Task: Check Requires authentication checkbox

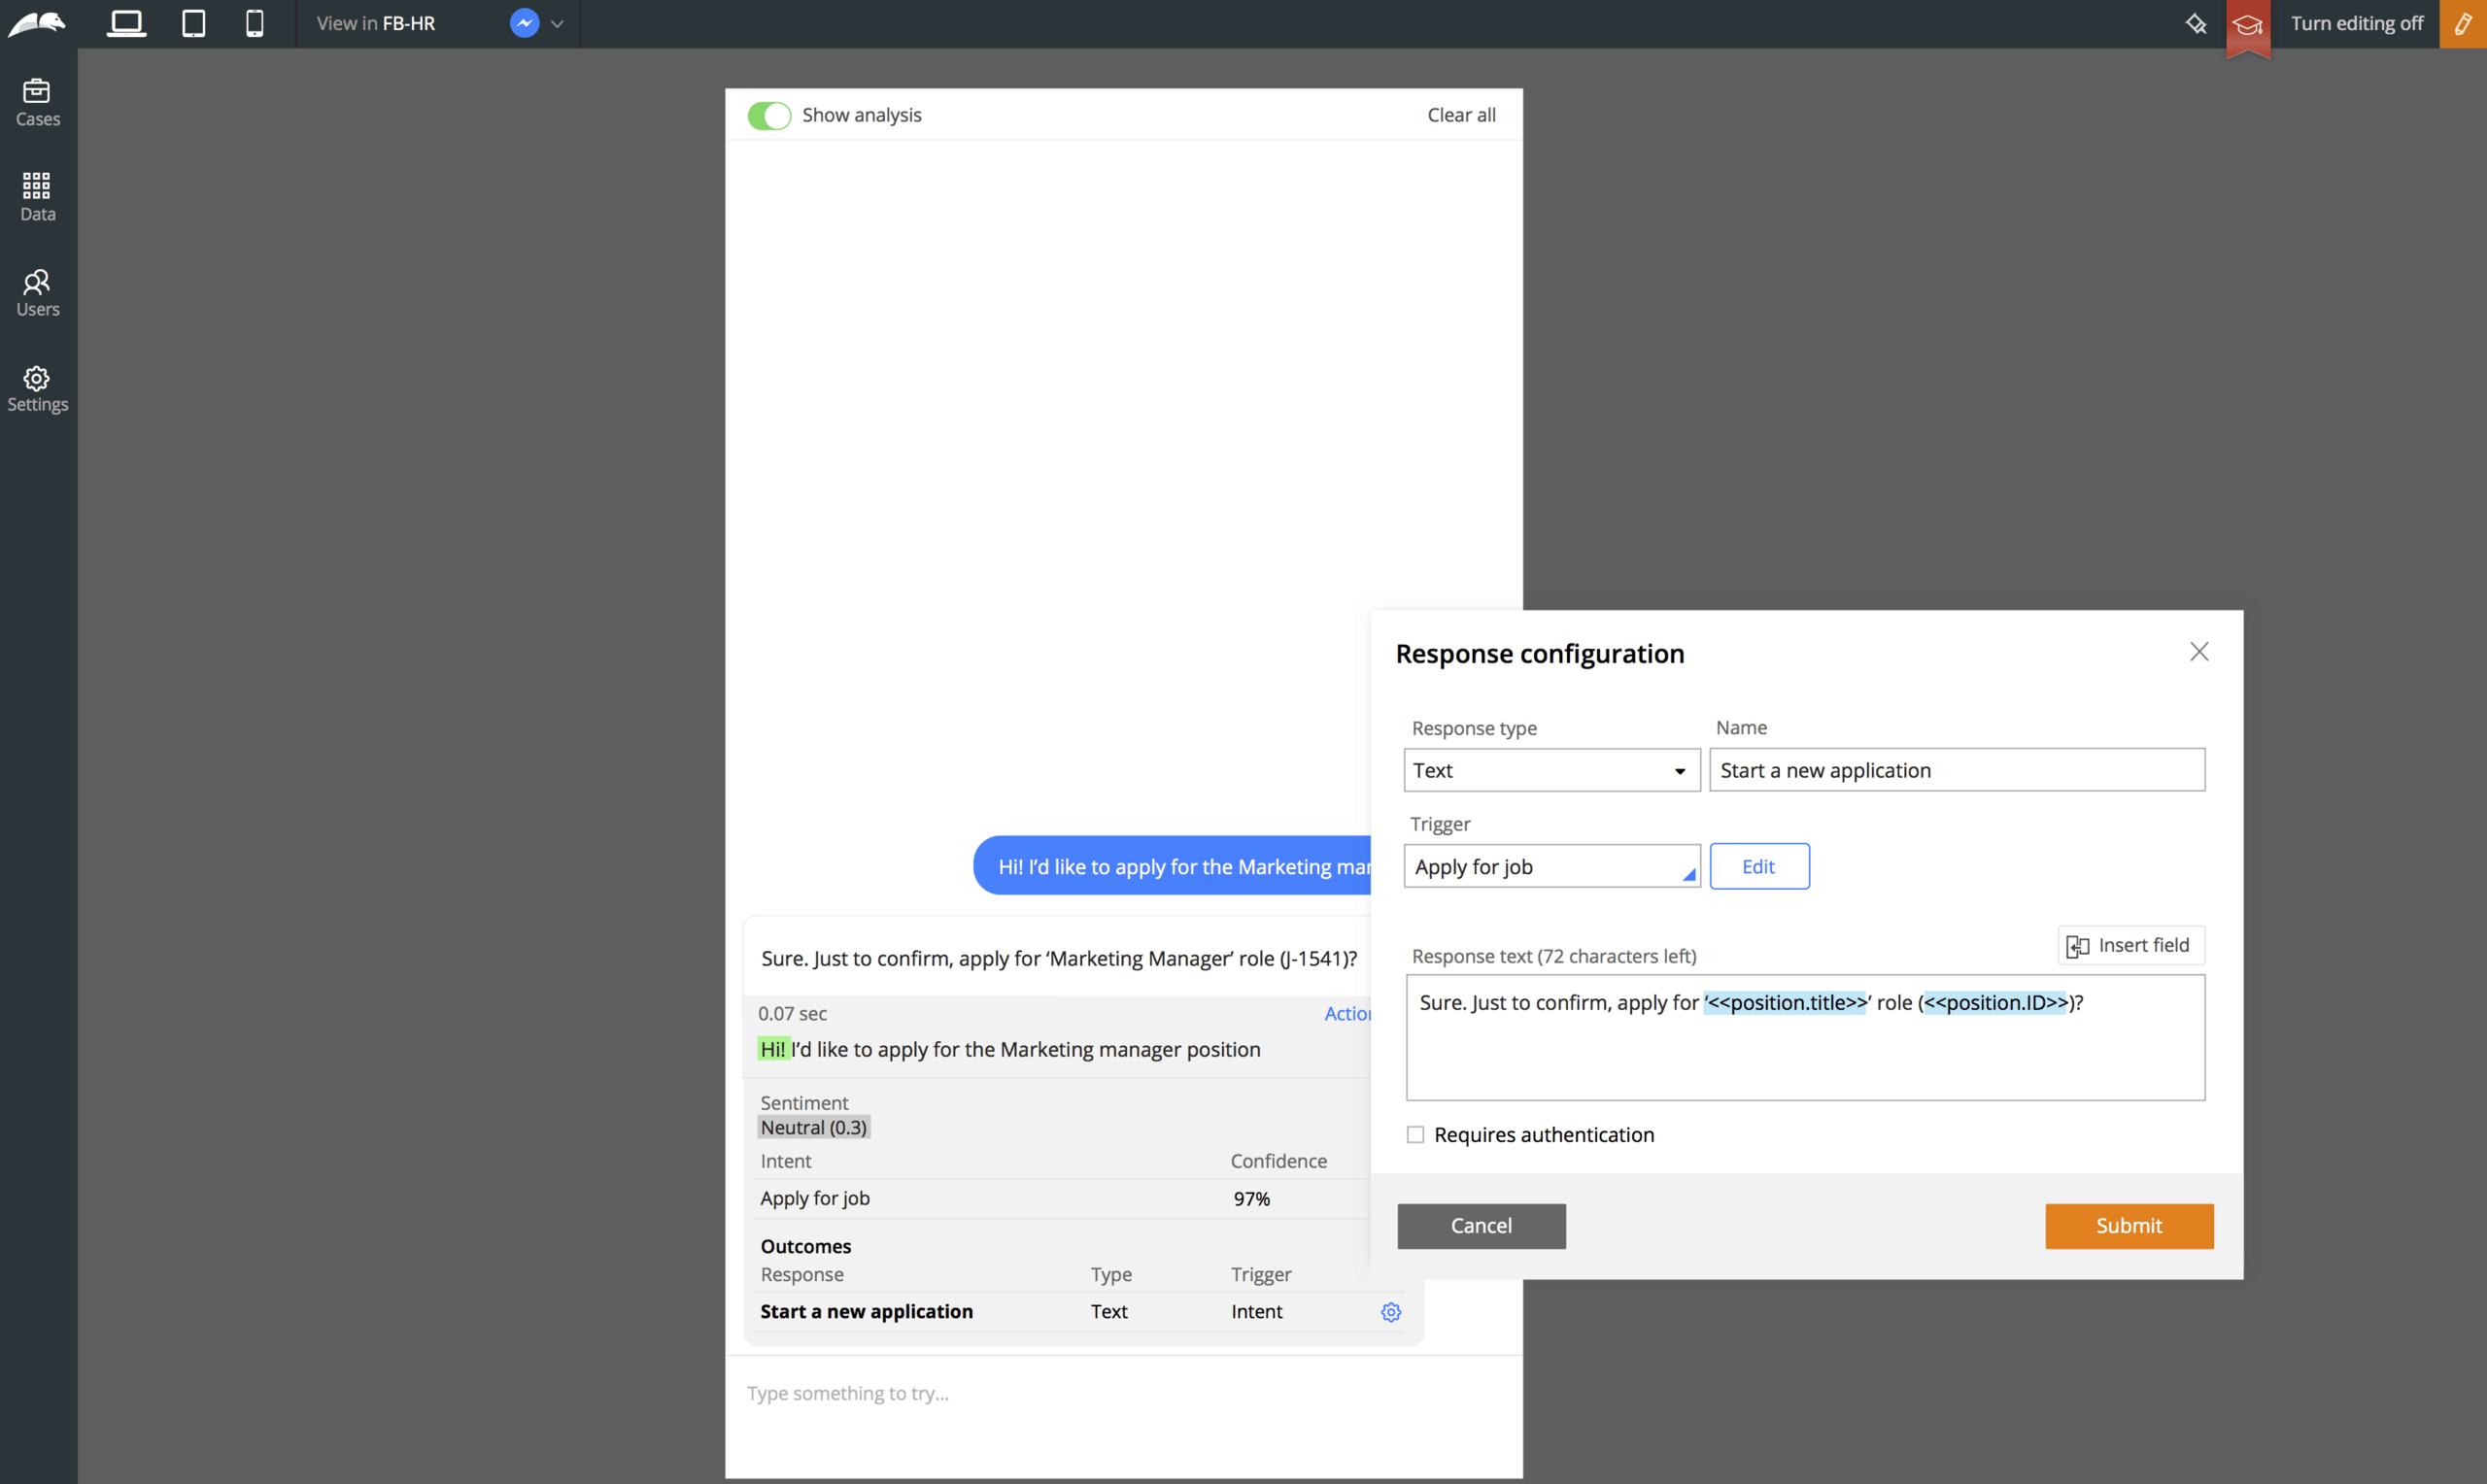Action: coord(1415,1134)
